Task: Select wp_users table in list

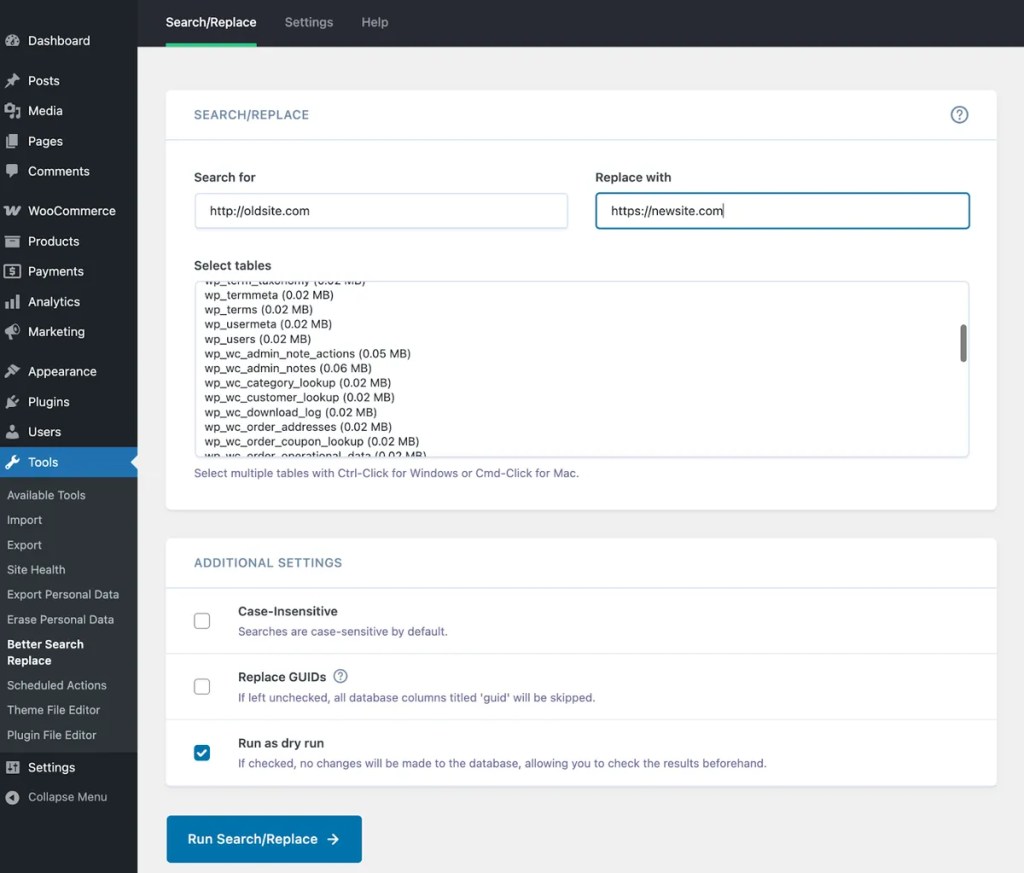Action: (x=257, y=339)
